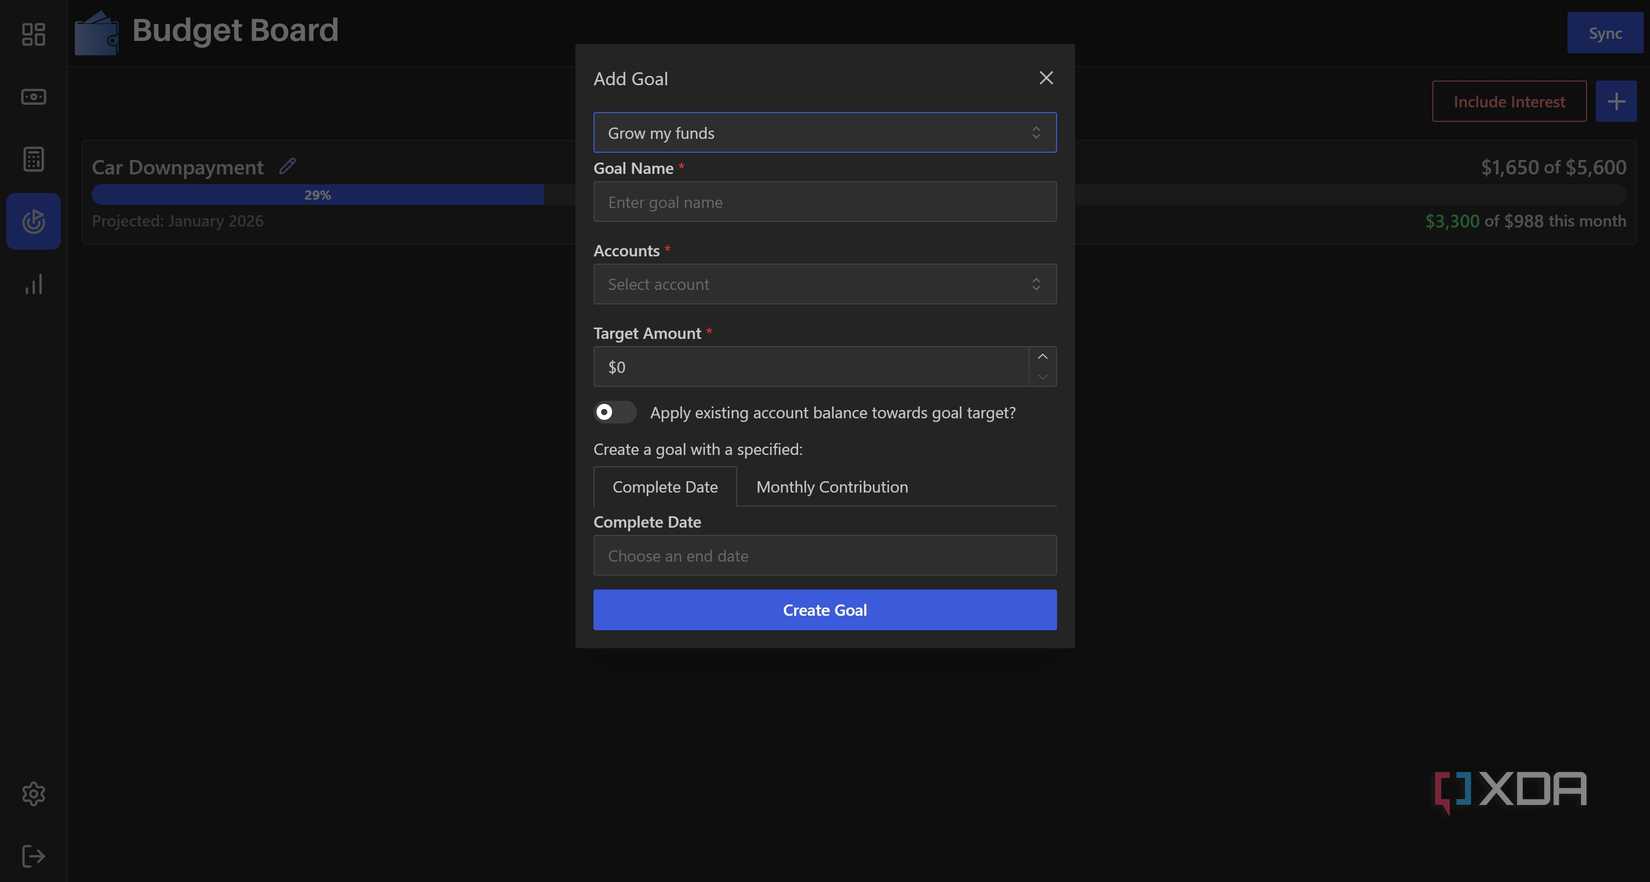1650x882 pixels.
Task: Focus the Goal Name input field
Action: click(x=825, y=202)
